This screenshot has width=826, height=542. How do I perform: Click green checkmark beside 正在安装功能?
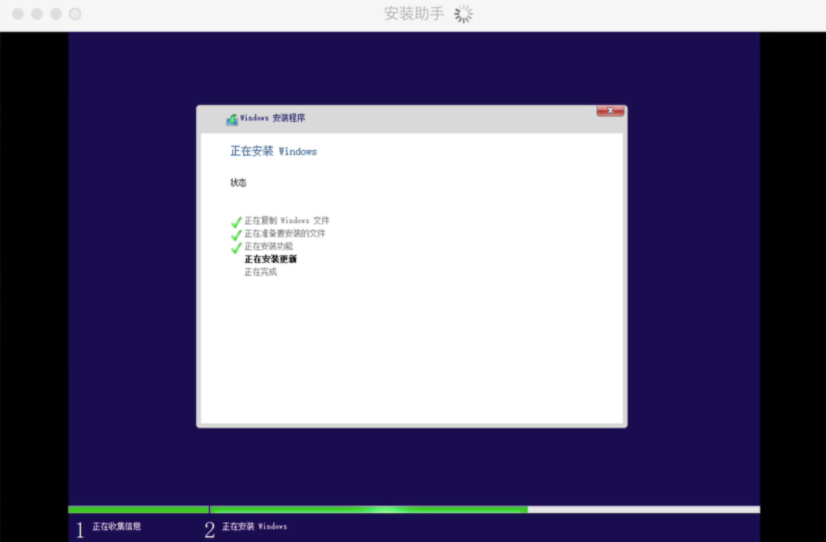pyautogui.click(x=236, y=248)
